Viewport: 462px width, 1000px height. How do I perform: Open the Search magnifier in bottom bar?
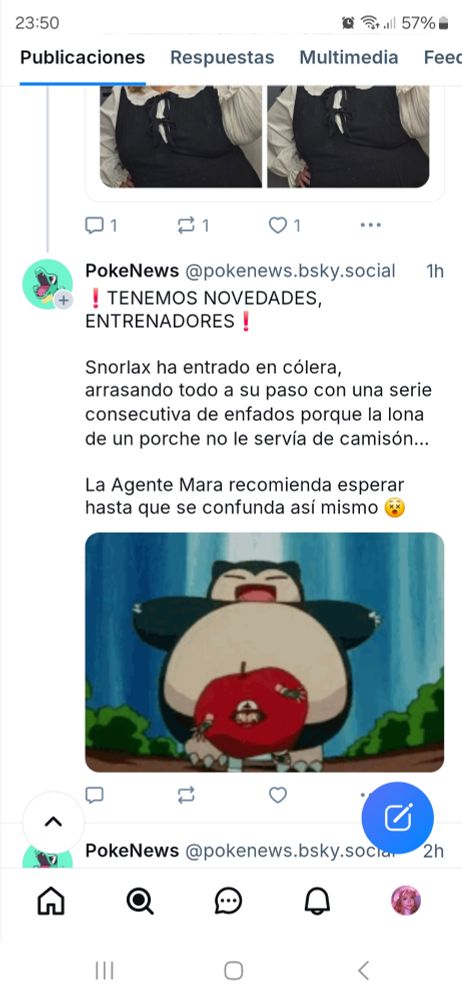point(140,901)
